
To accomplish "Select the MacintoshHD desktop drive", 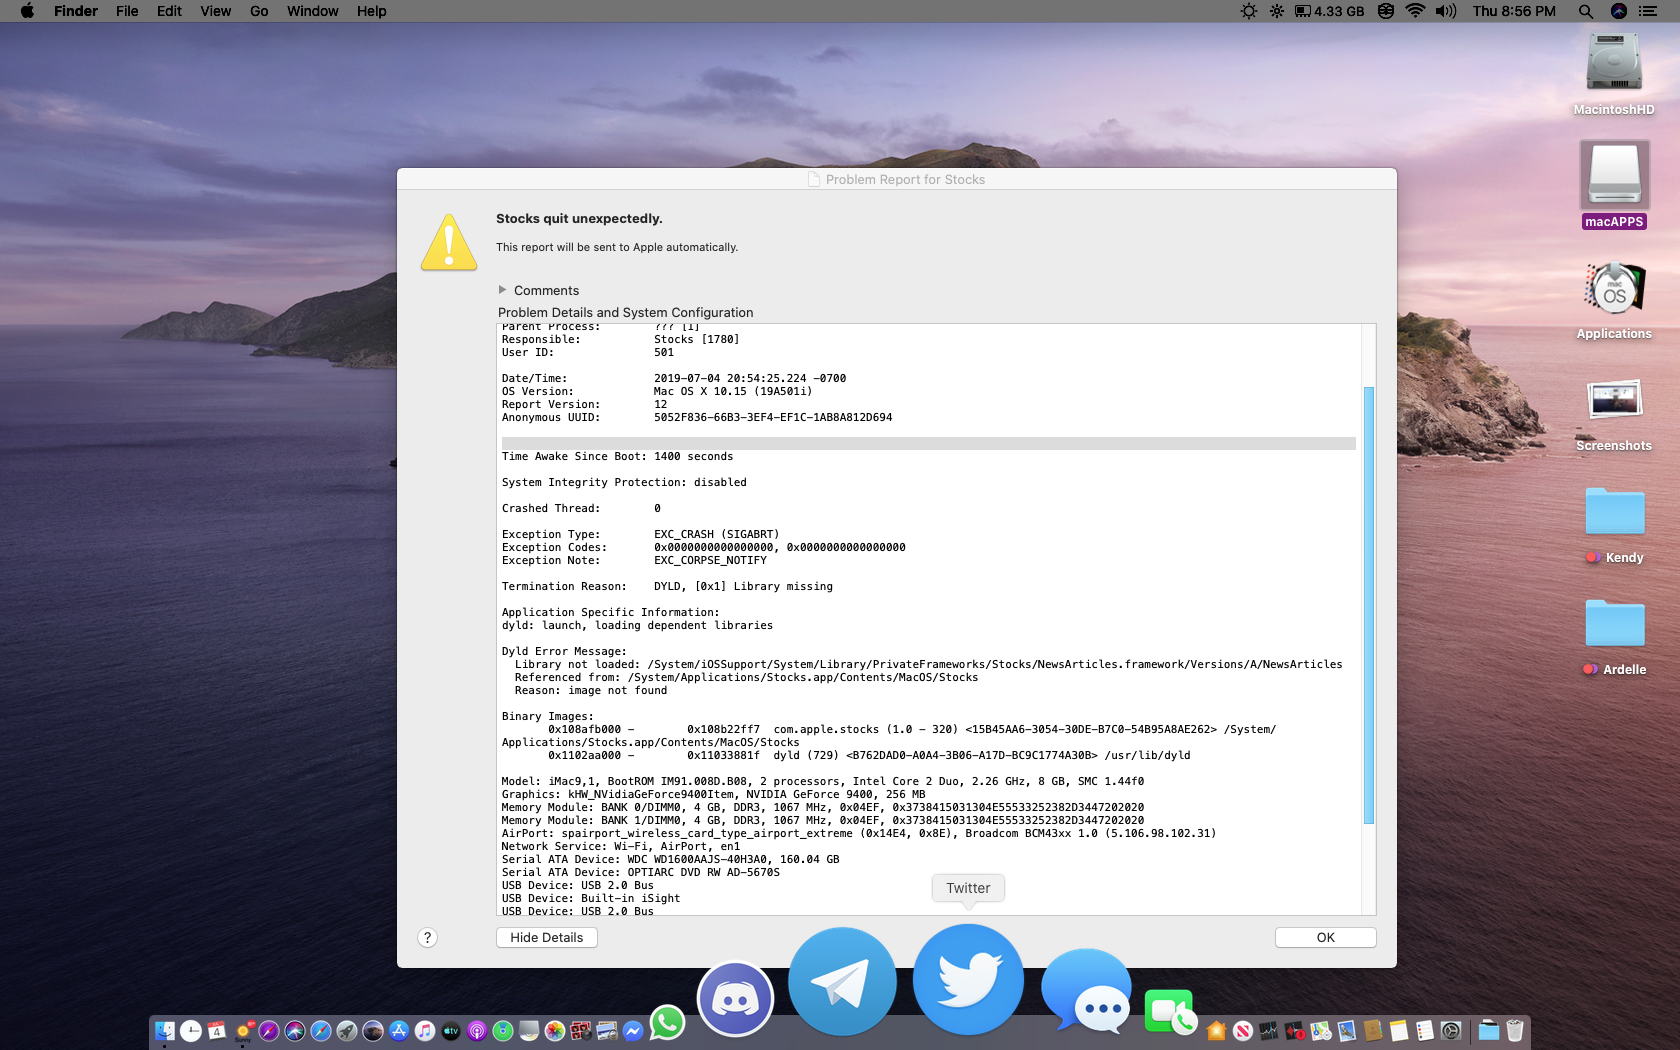I will [x=1614, y=74].
